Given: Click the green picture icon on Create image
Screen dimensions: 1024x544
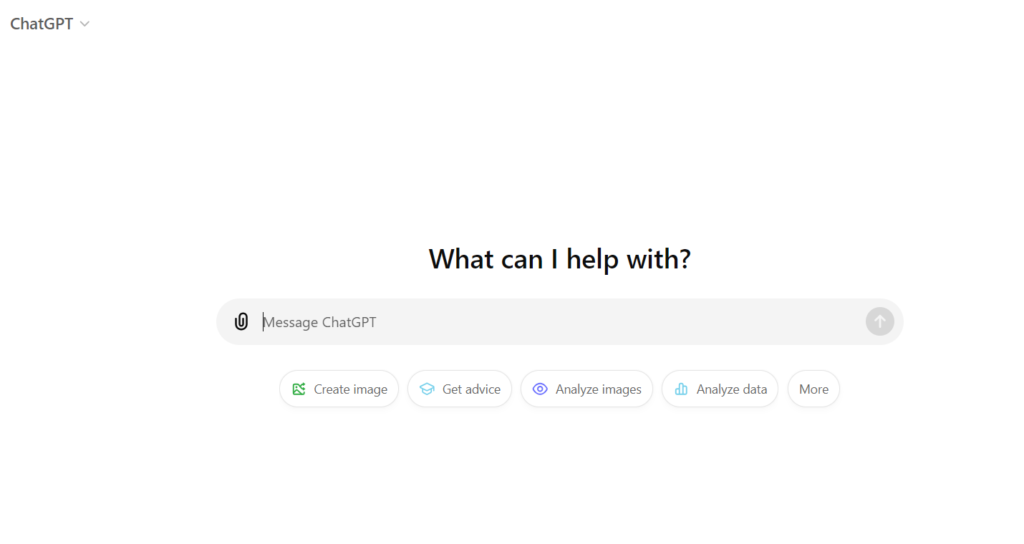Looking at the screenshot, I should pos(298,389).
